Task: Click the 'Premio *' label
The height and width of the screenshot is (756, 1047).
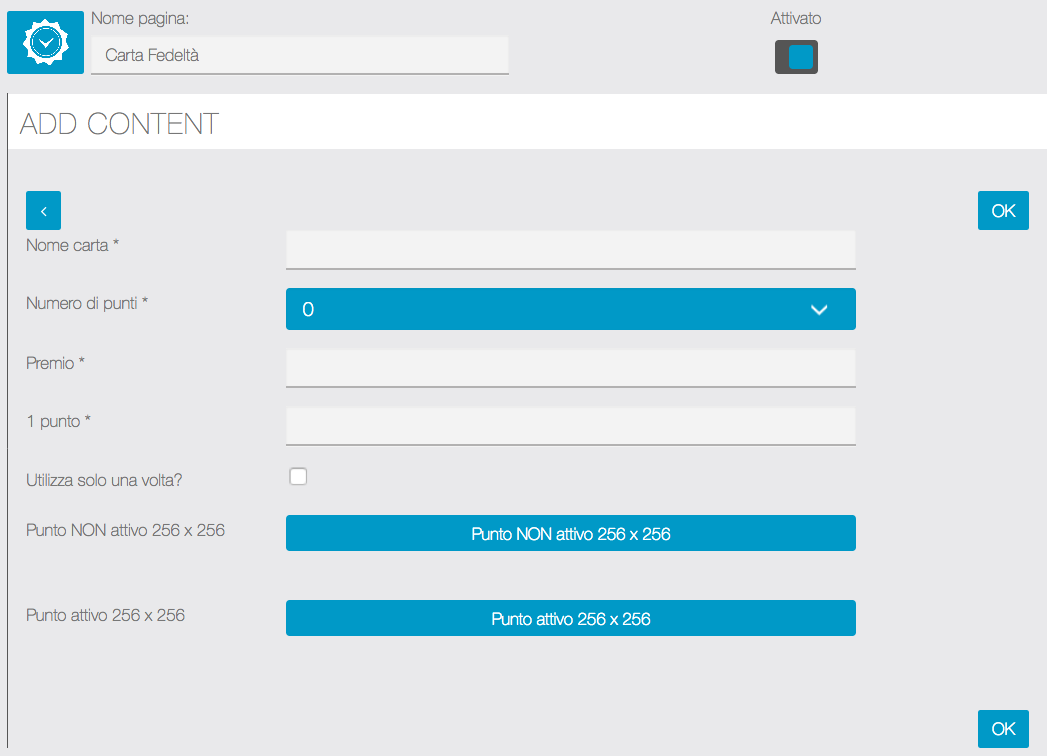Action: tap(55, 363)
